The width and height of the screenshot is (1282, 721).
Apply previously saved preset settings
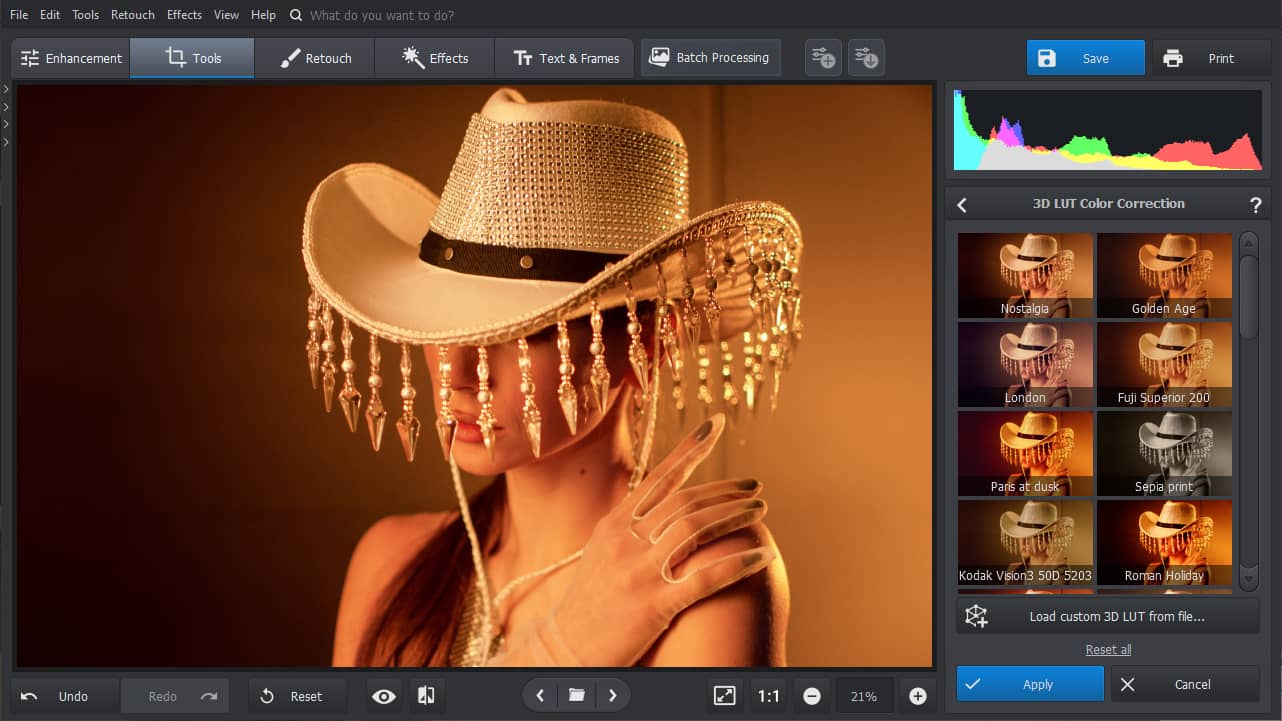pyautogui.click(x=865, y=57)
